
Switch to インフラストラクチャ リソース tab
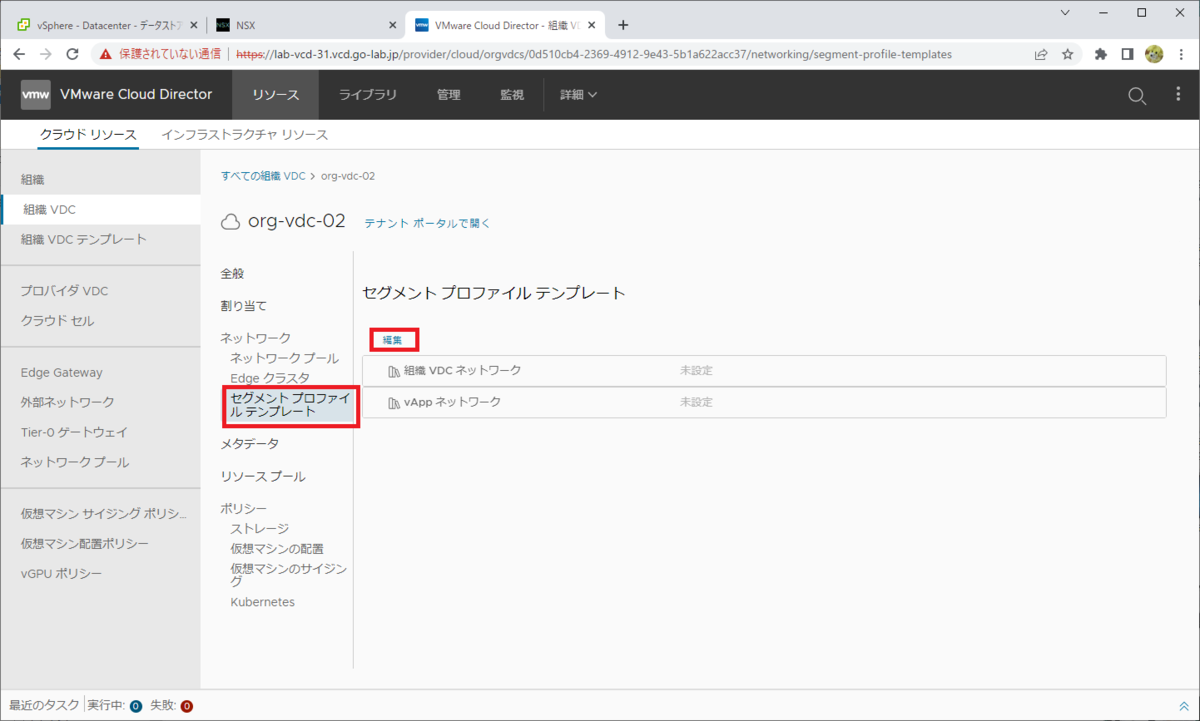click(245, 134)
